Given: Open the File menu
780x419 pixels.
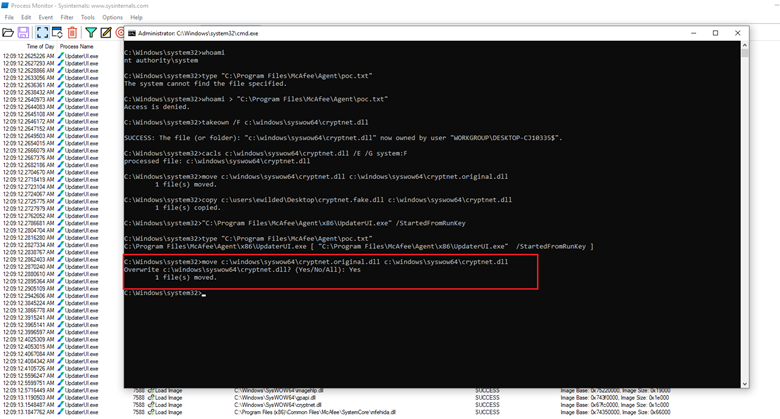Looking at the screenshot, I should [8, 17].
